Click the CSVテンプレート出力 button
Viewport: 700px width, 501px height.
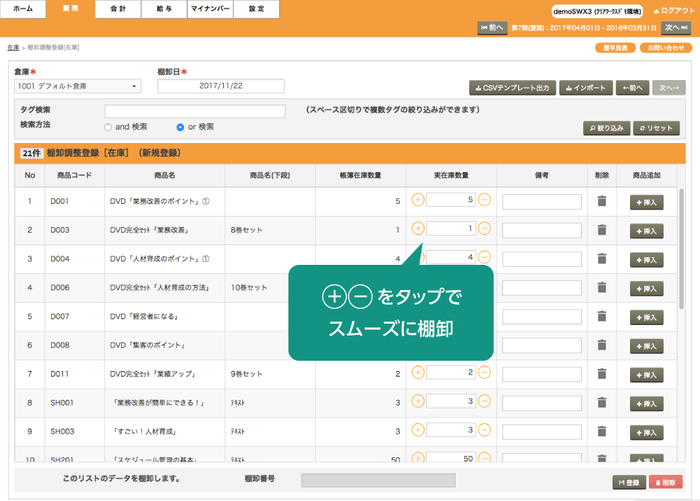tap(511, 88)
